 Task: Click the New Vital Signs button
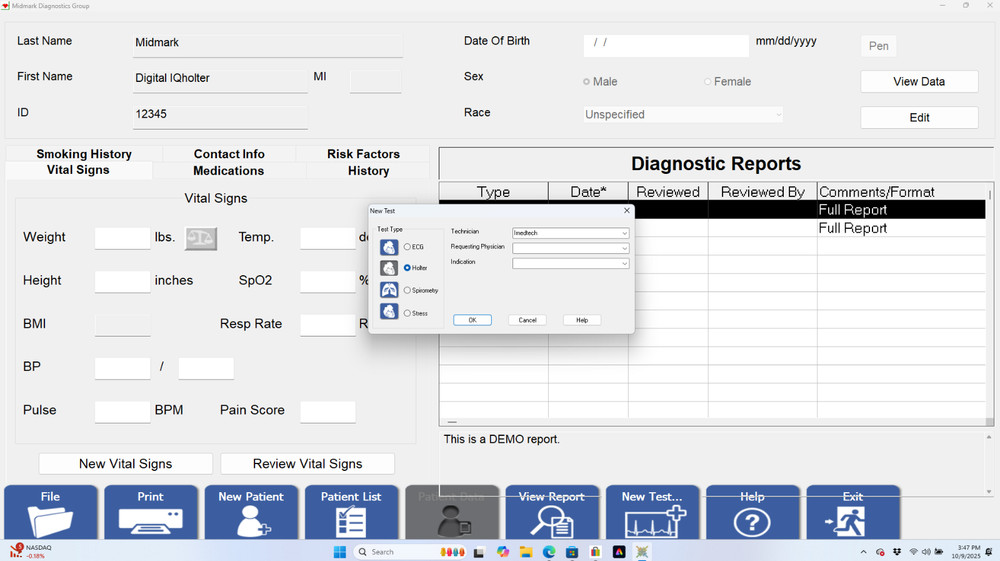point(126,464)
